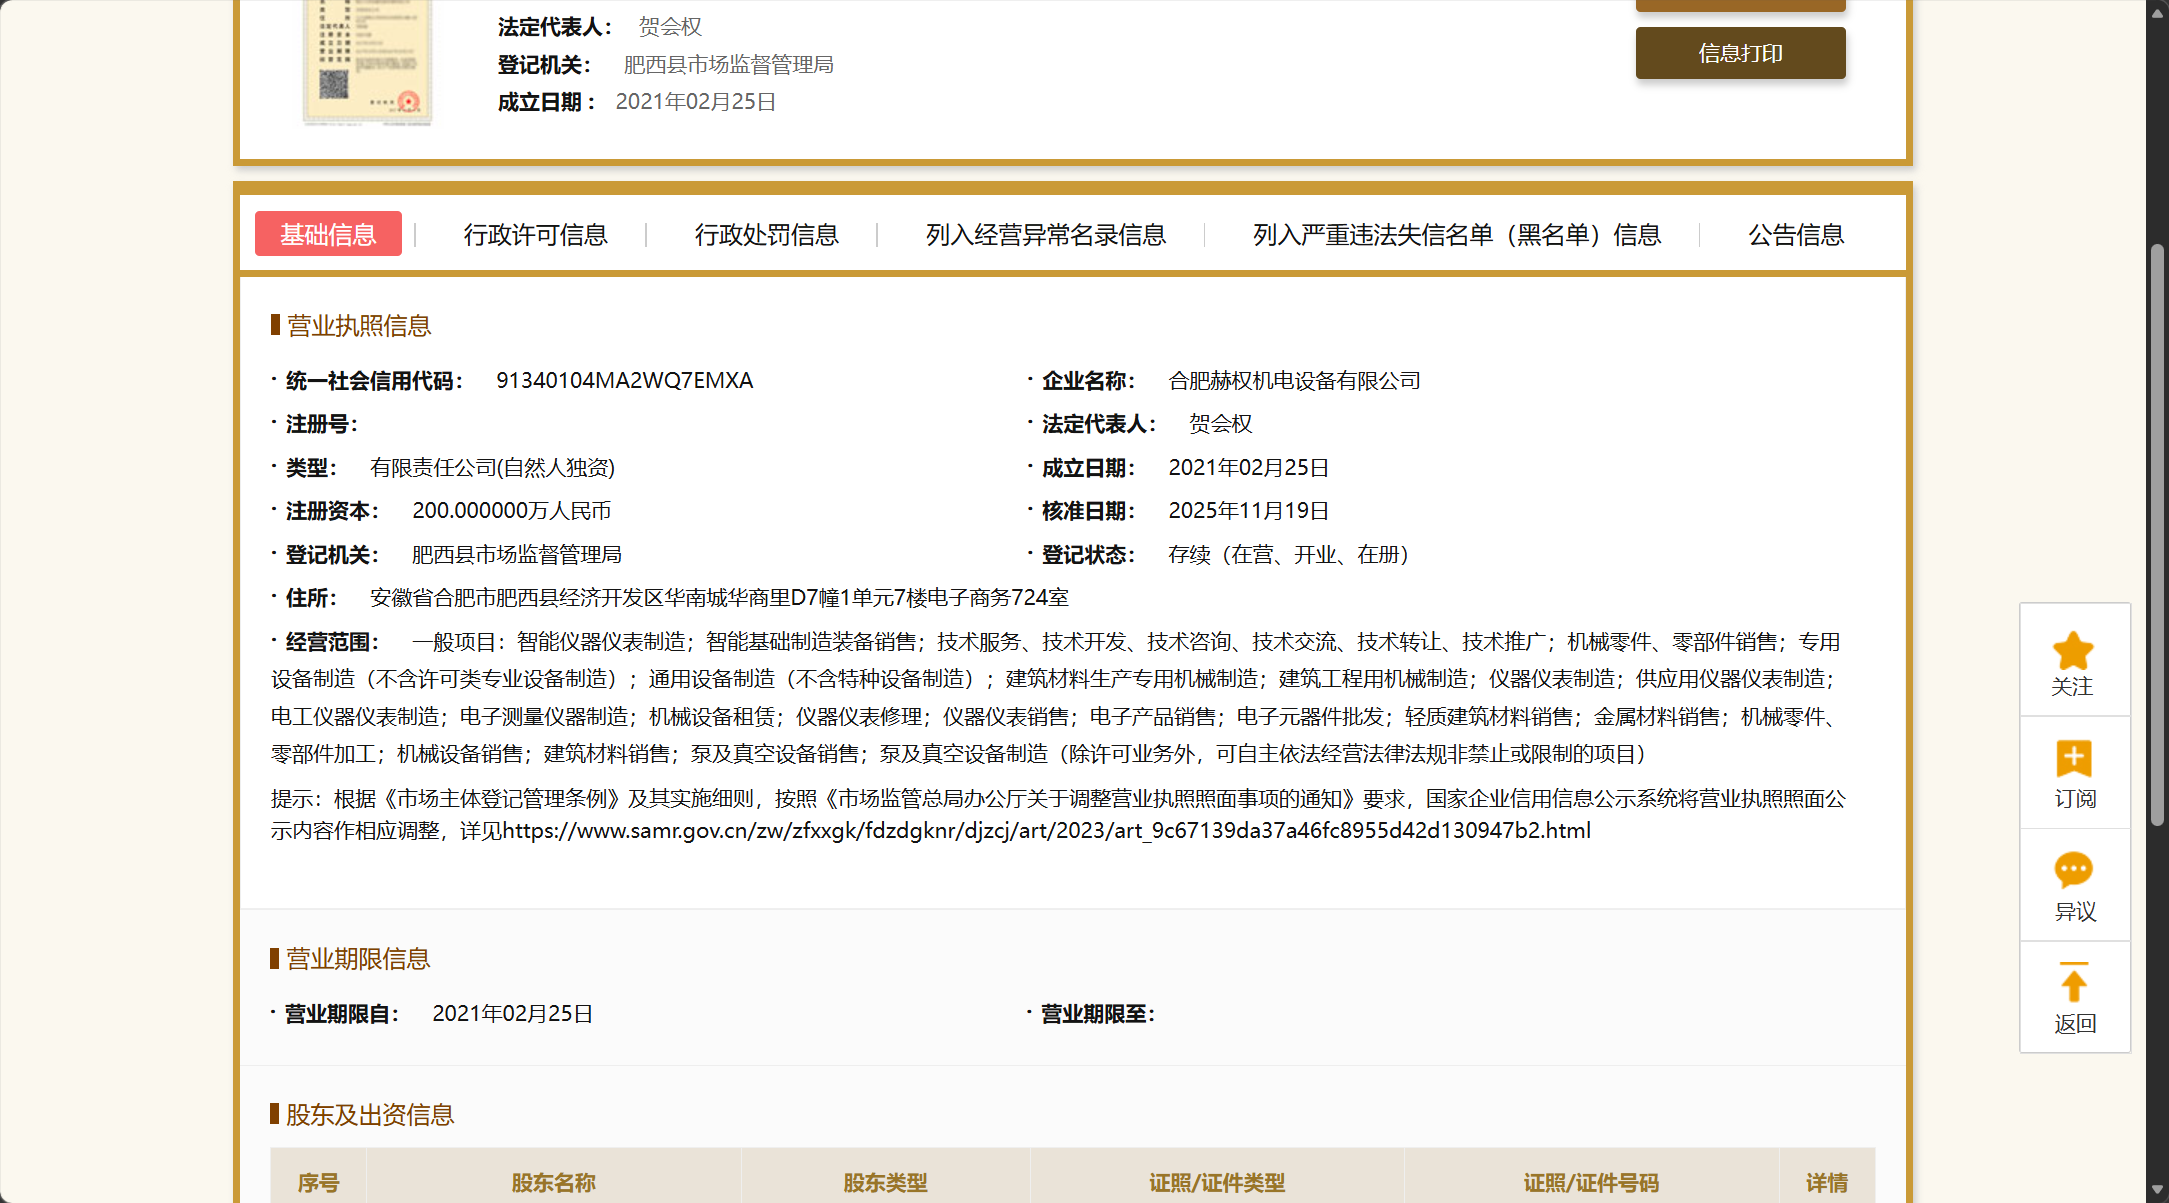Click the business license thumbnail image
The width and height of the screenshot is (2169, 1203).
(367, 62)
